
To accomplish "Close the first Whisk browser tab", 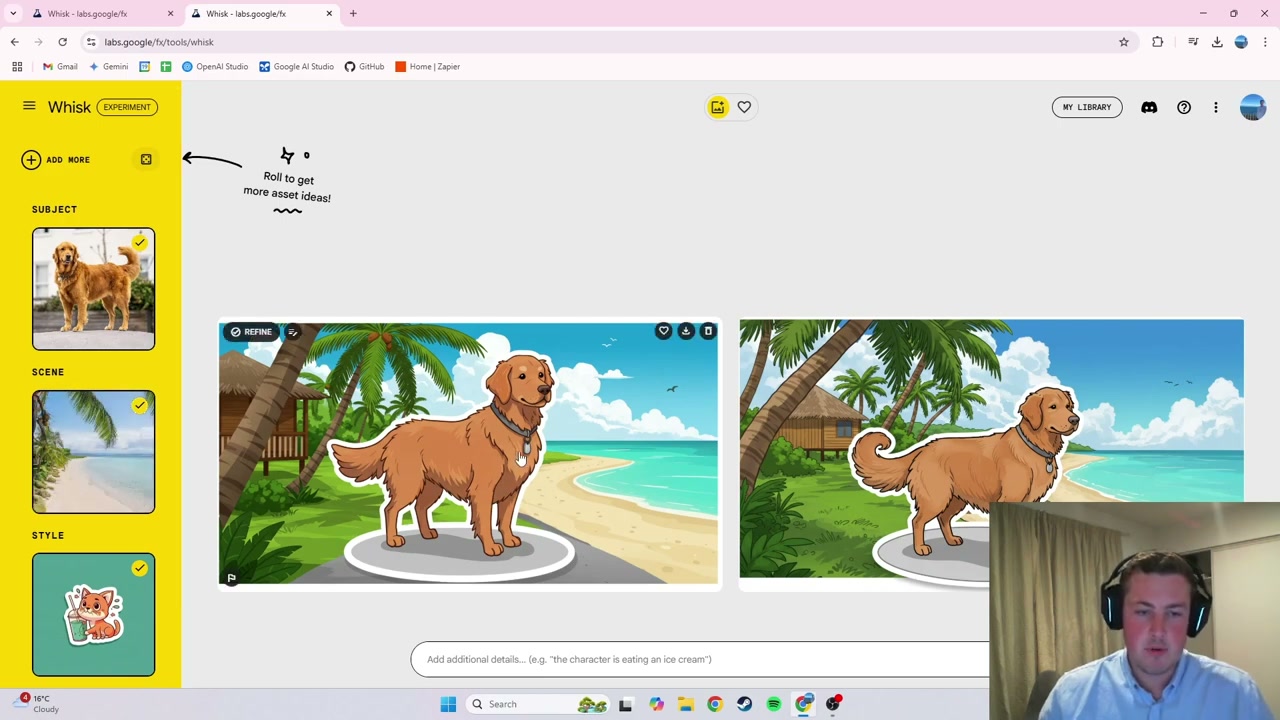I will tap(170, 14).
